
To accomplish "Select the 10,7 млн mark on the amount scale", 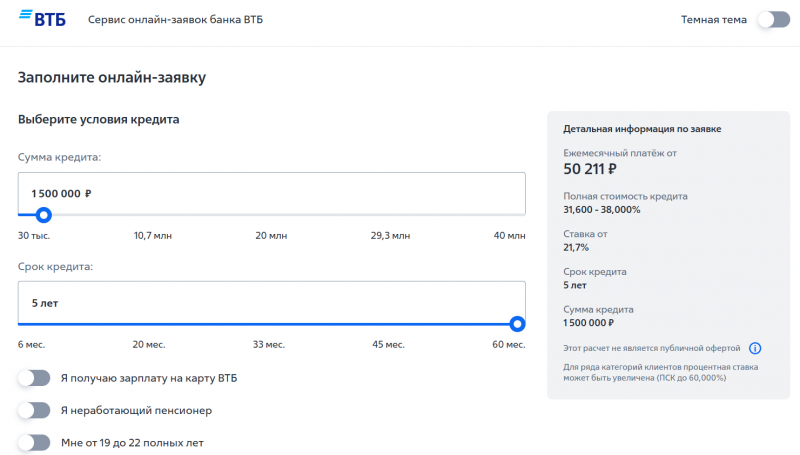I will click(x=153, y=236).
